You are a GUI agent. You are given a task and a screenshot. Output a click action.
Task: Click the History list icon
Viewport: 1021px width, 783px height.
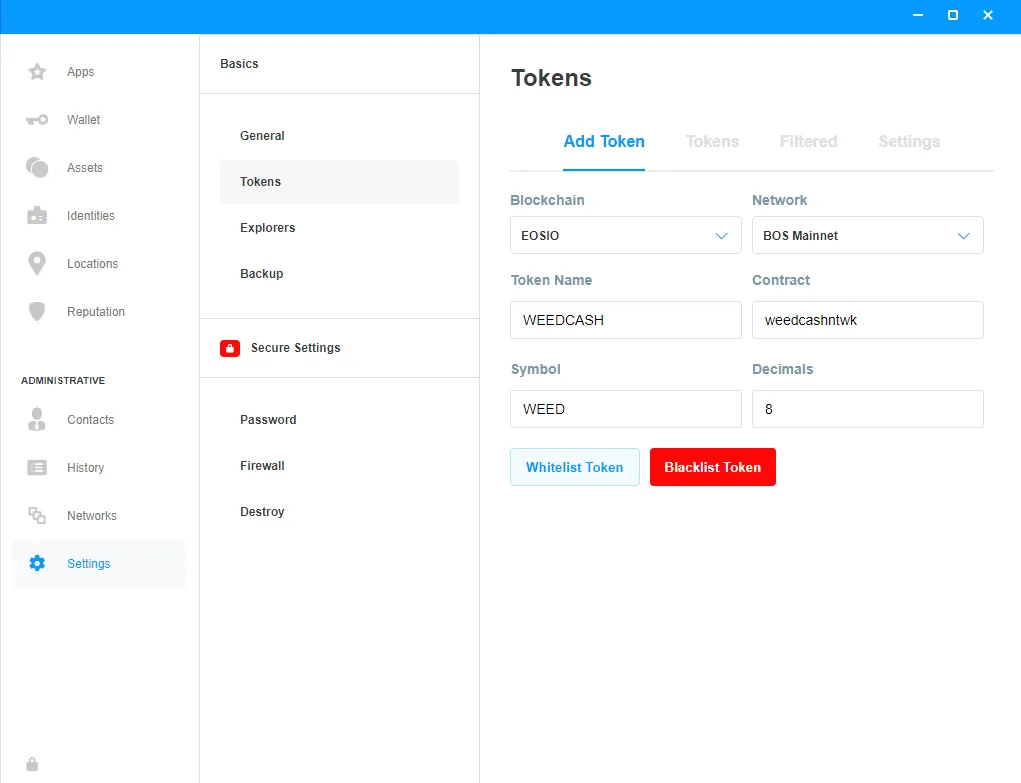(x=37, y=468)
